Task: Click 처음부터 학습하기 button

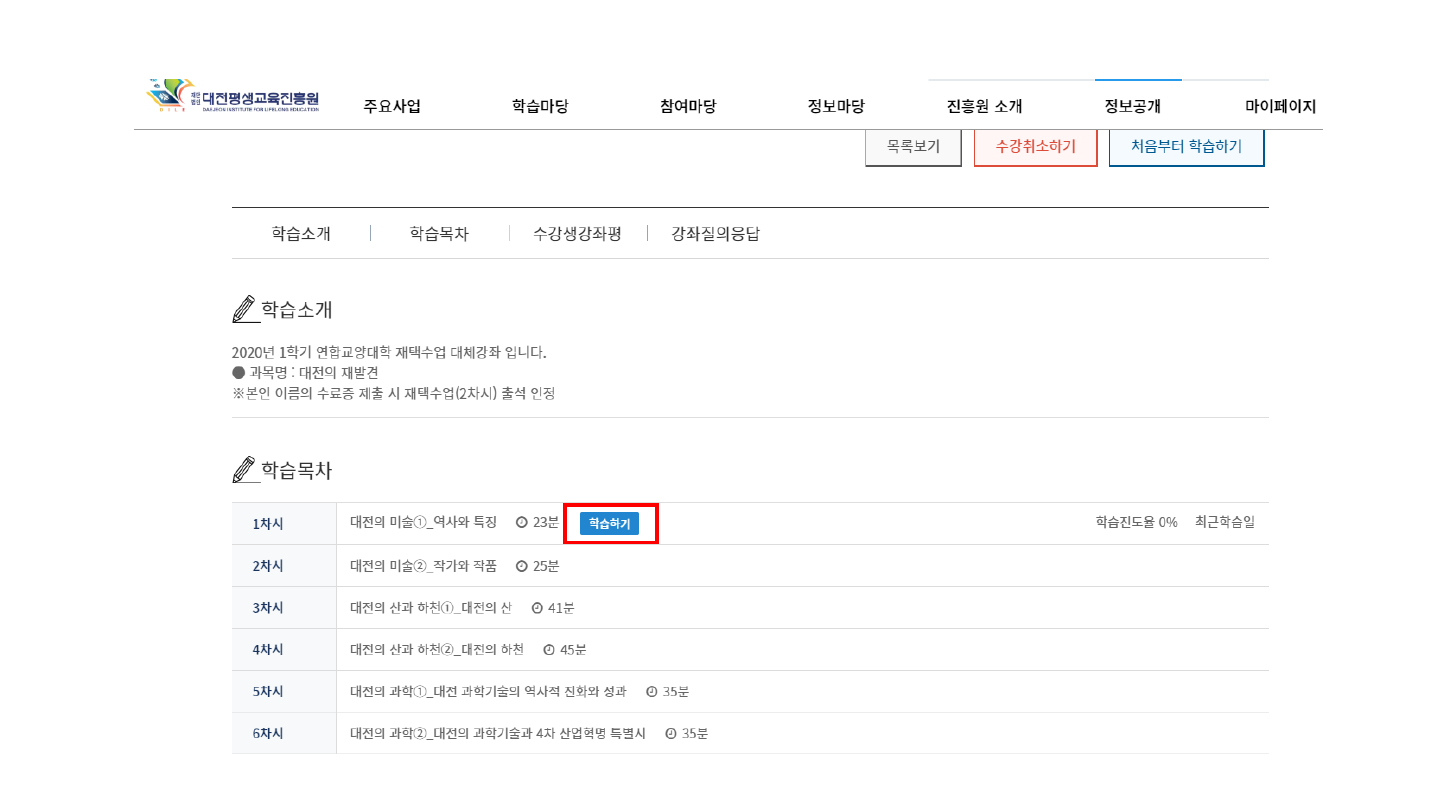Action: [x=1186, y=147]
